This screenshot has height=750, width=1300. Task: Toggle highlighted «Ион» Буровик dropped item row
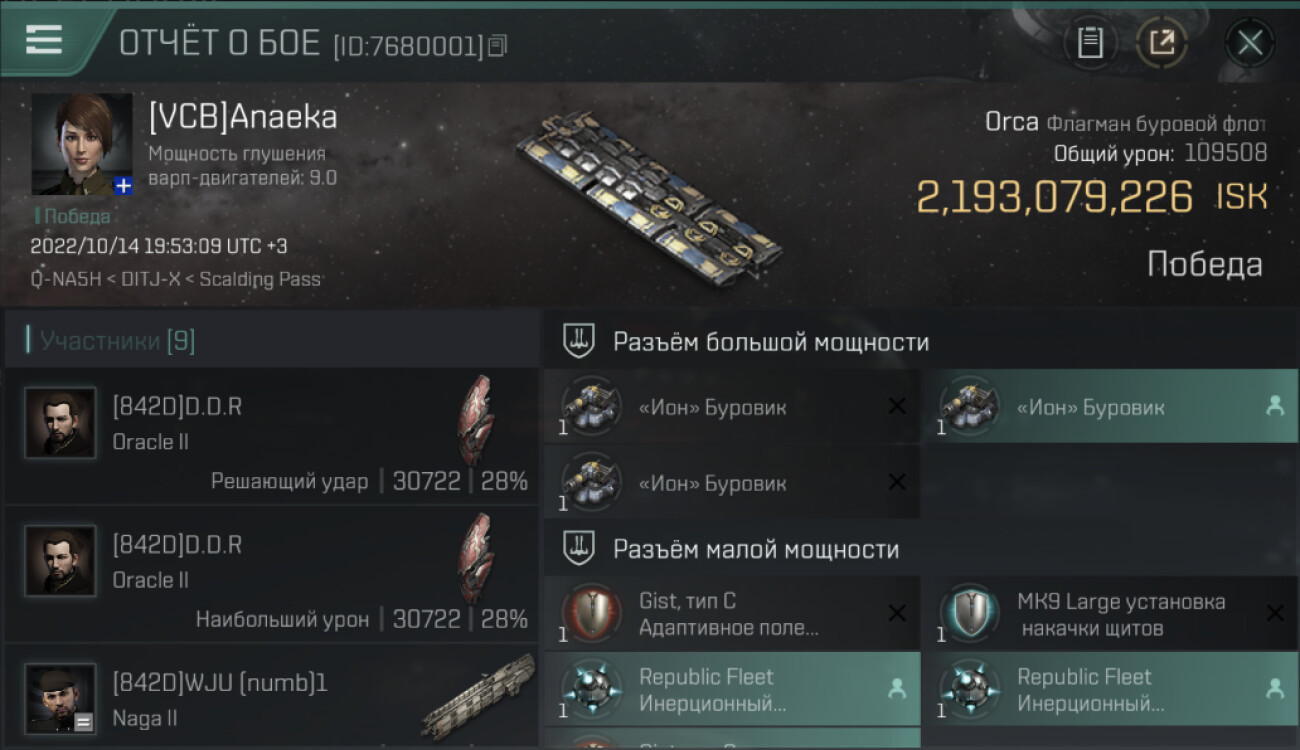(1110, 407)
